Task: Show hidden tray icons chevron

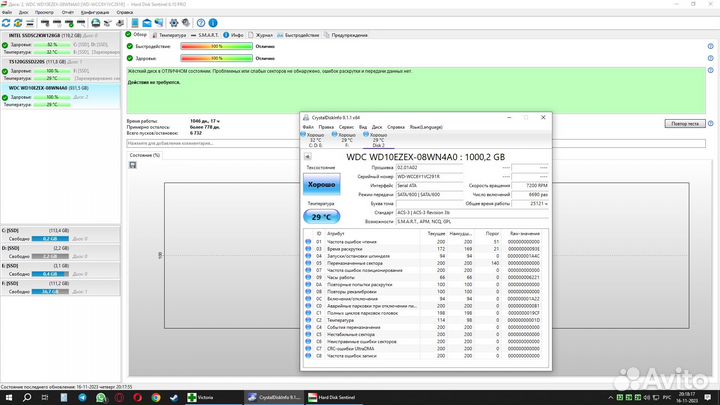Action: pyautogui.click(x=610, y=397)
